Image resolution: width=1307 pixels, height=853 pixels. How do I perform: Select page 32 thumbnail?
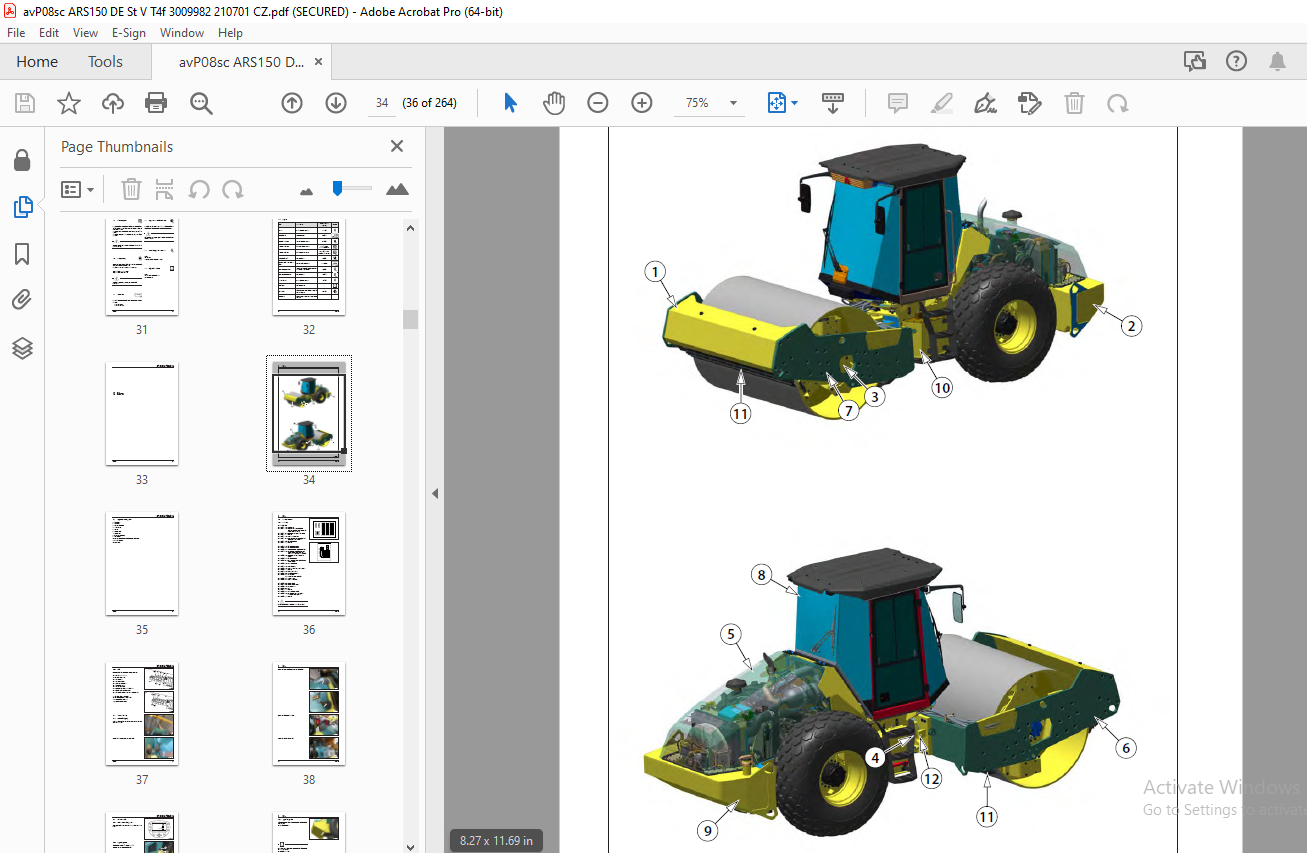[309, 267]
